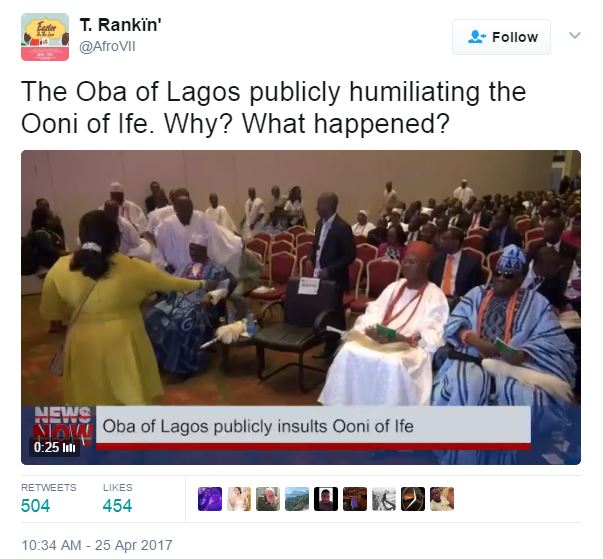Open the fifth liker avatar with black border
603x559 pixels.
pyautogui.click(x=326, y=499)
